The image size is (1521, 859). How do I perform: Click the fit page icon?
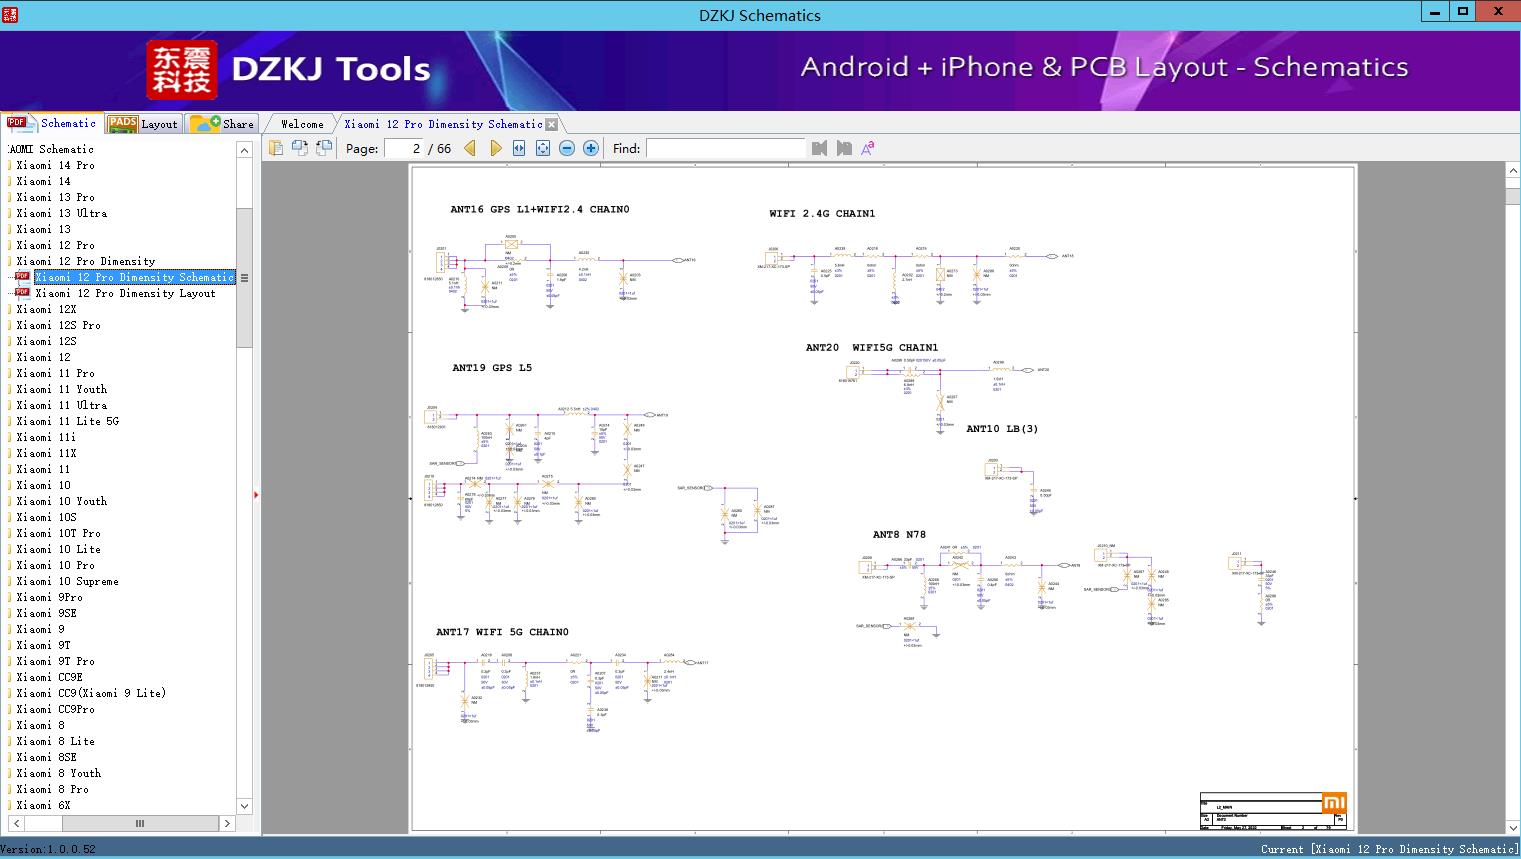pos(543,148)
